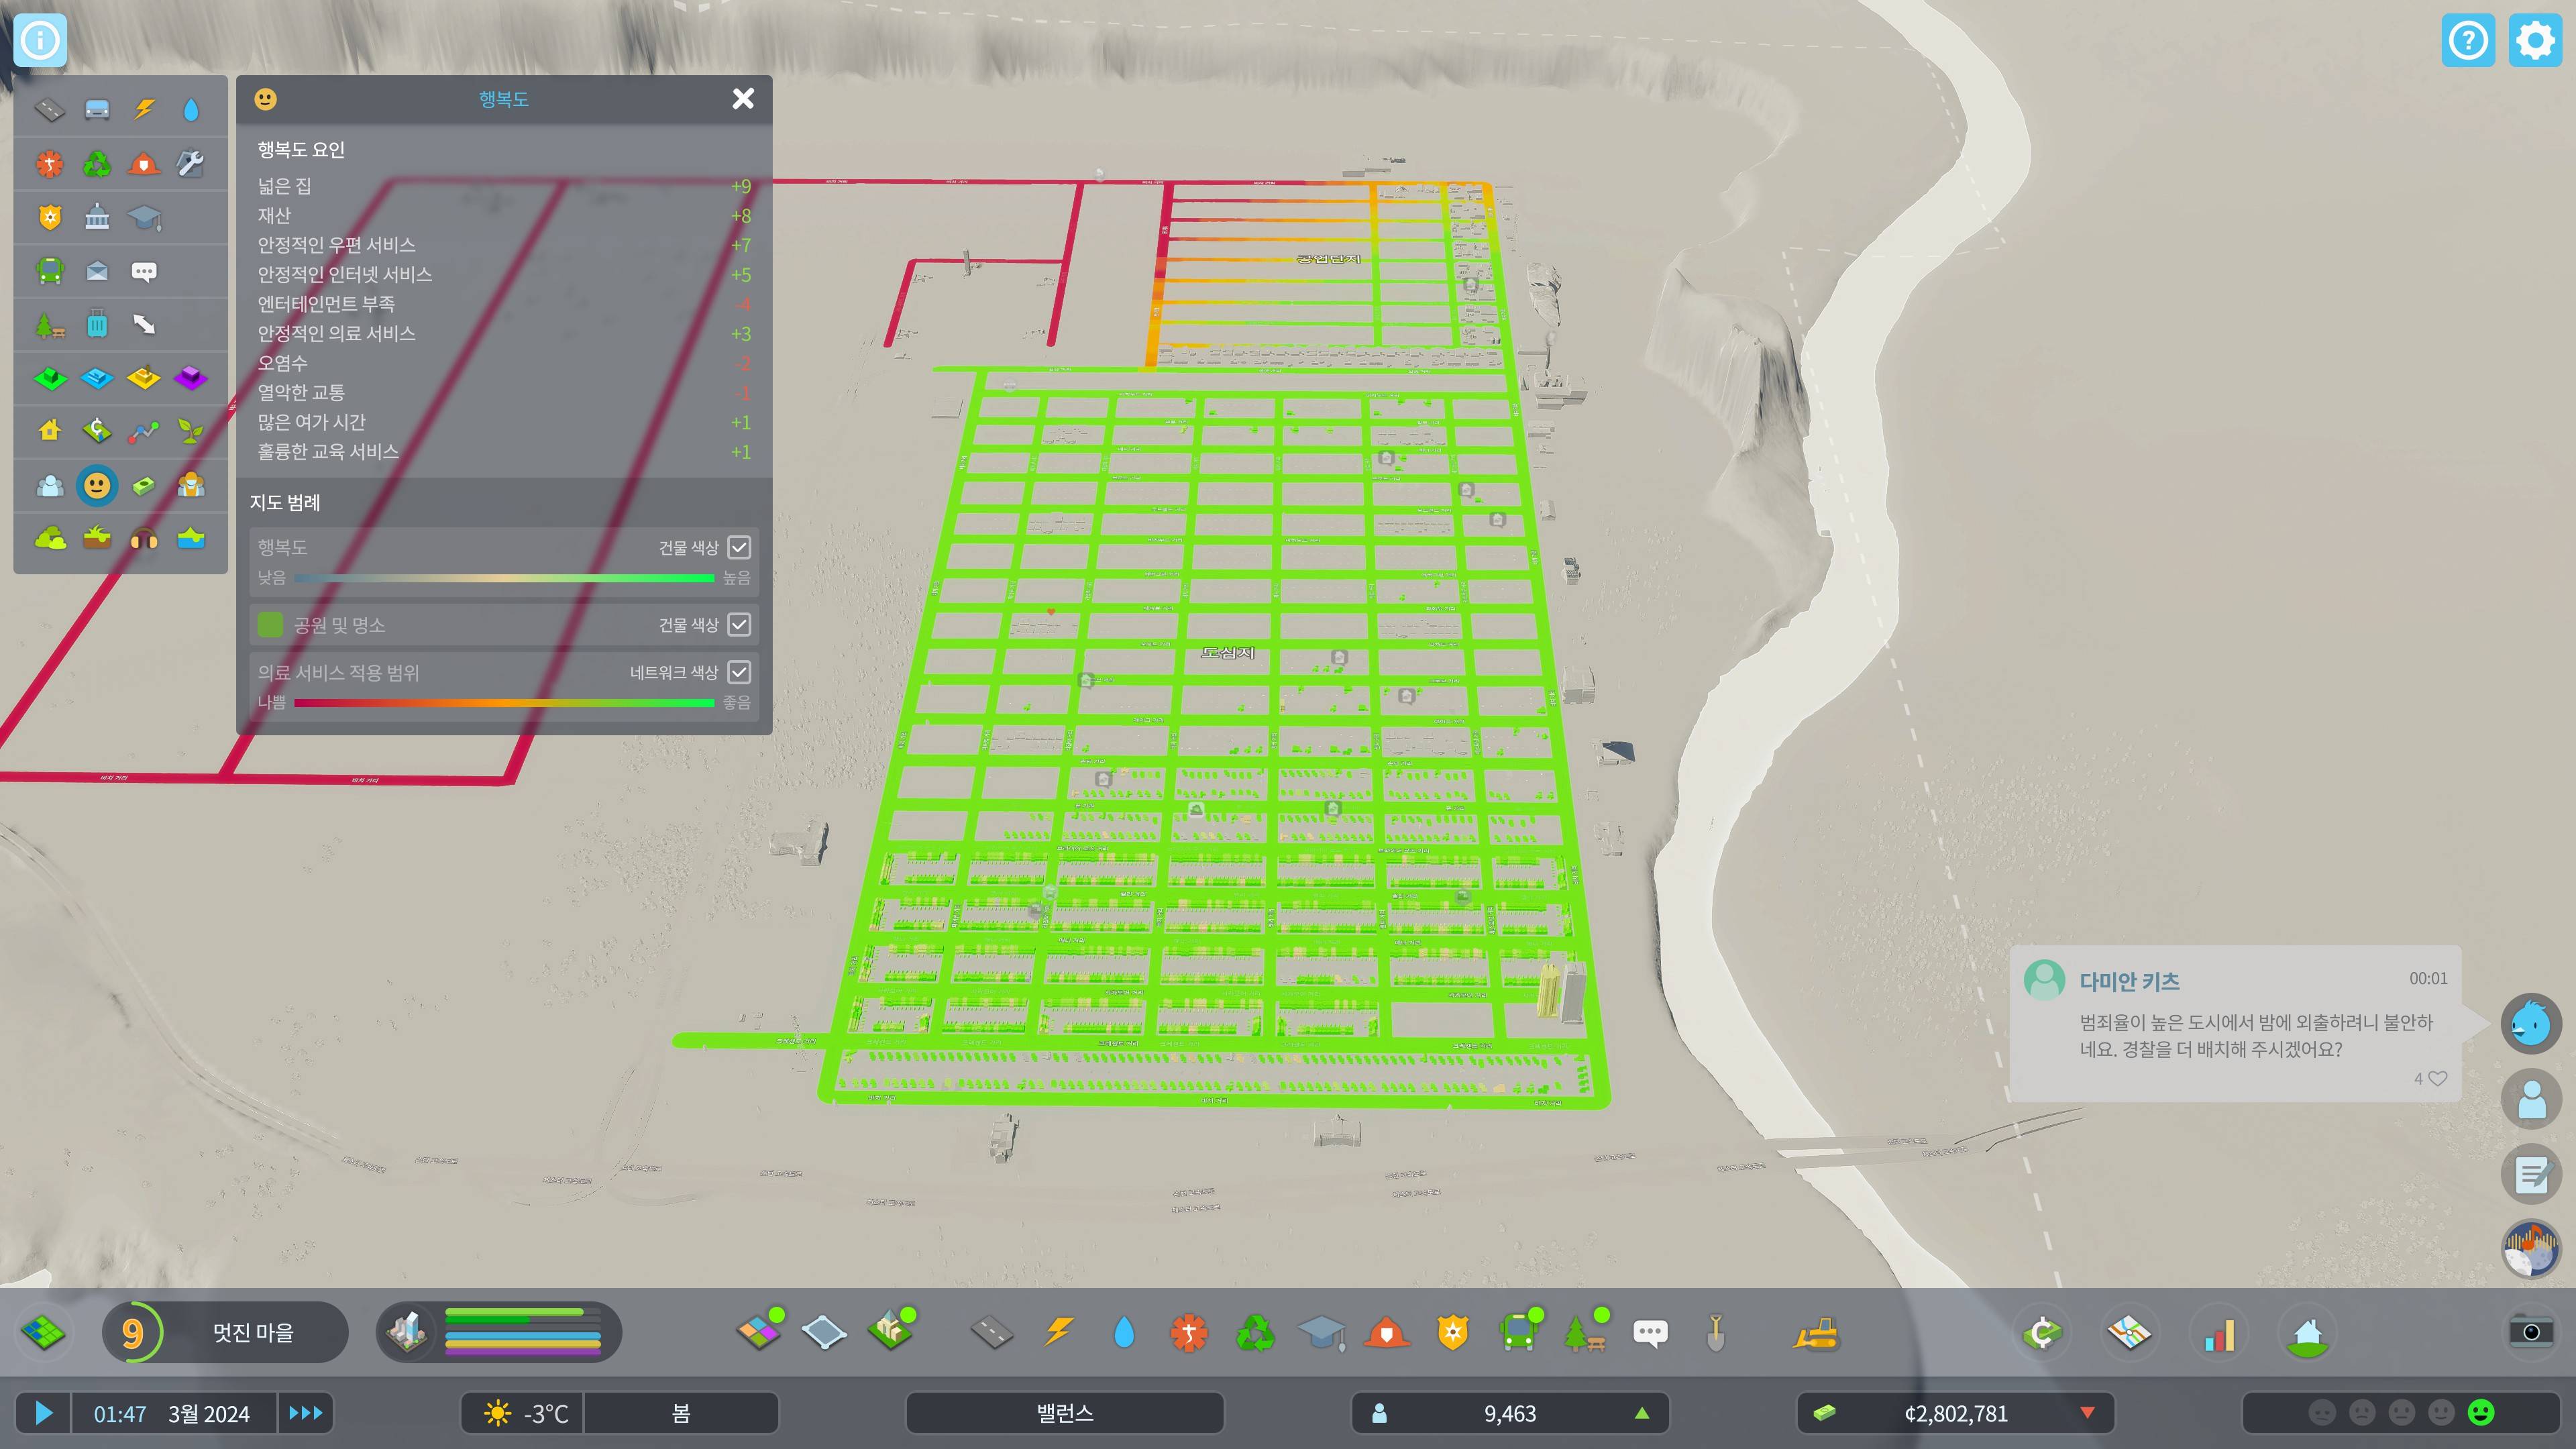Viewport: 2576px width, 1449px height.
Task: Like 다미안 키츠's chirp with heart
Action: coord(2438,1078)
